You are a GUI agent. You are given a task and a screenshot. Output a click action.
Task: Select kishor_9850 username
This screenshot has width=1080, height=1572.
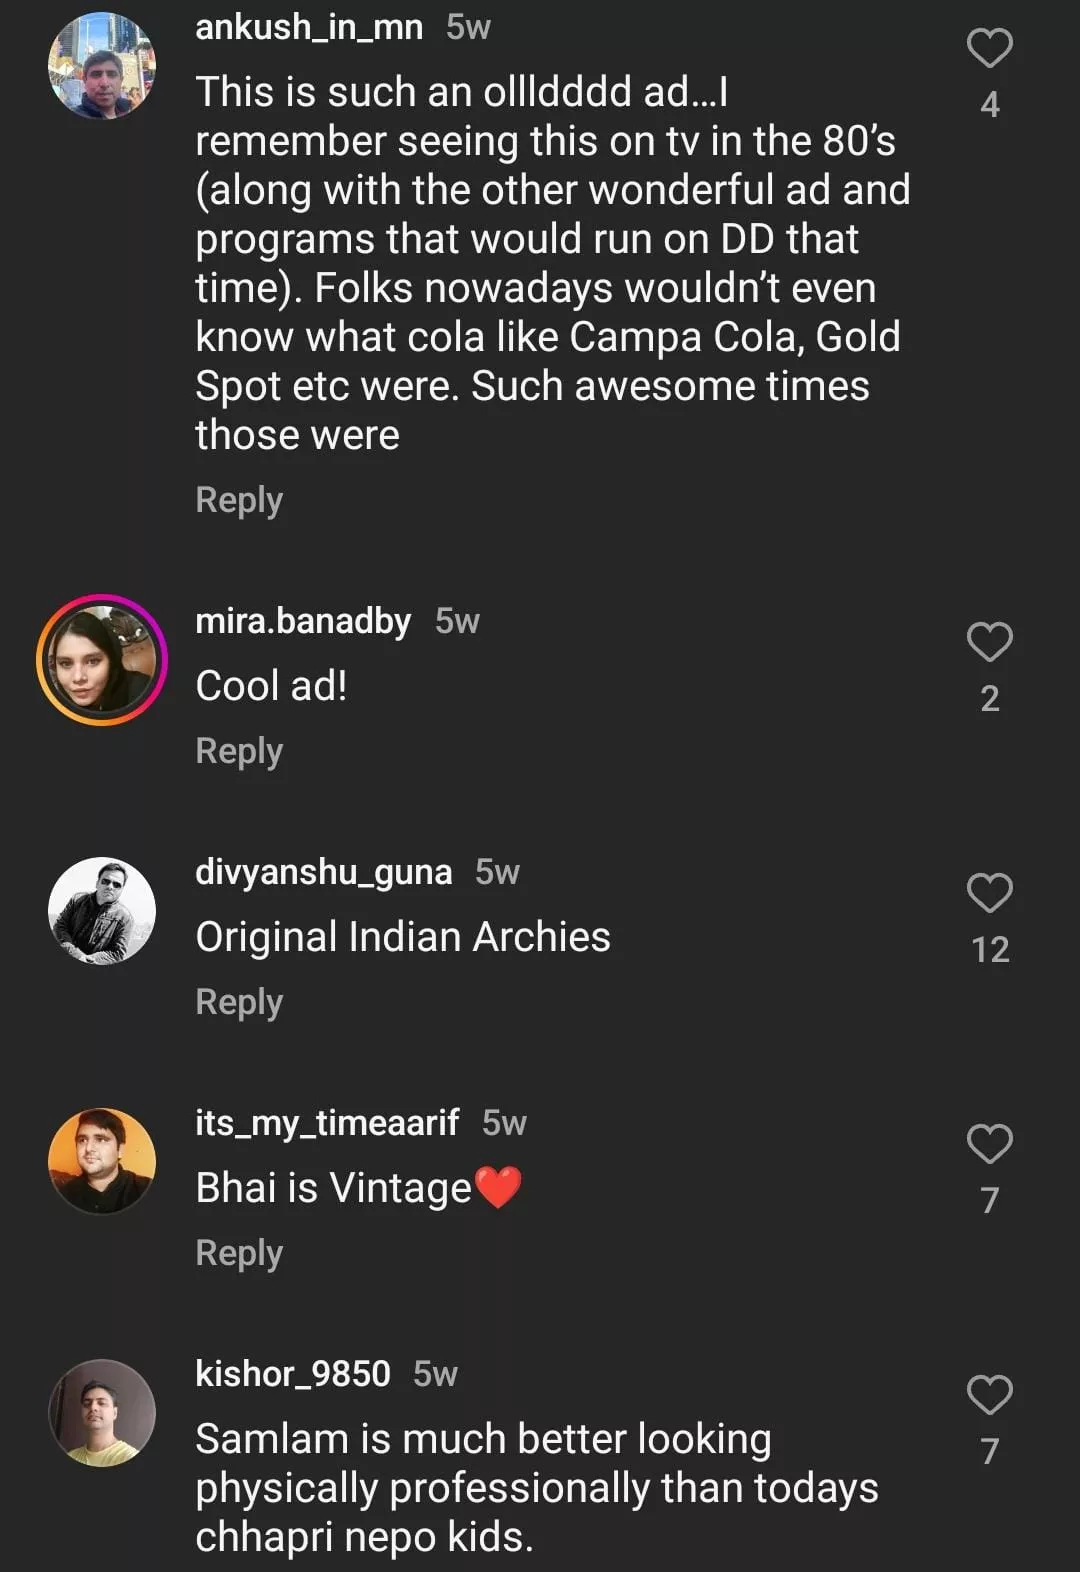pyautogui.click(x=292, y=1374)
